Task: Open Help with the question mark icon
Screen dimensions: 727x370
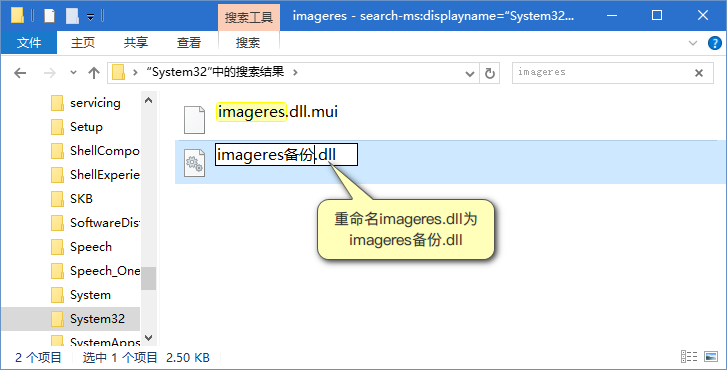Action: tap(714, 43)
